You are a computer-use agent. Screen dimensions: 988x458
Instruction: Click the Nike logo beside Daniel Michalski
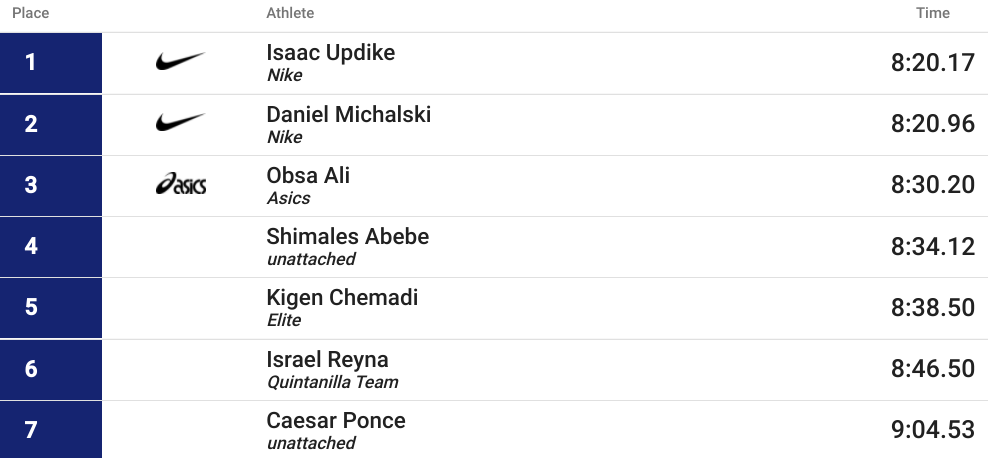pos(180,122)
